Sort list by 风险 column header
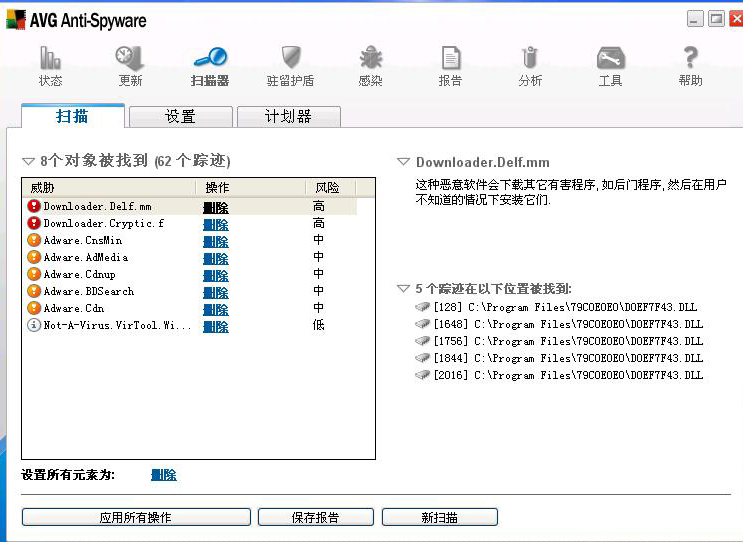This screenshot has width=743, height=542. 330,188
